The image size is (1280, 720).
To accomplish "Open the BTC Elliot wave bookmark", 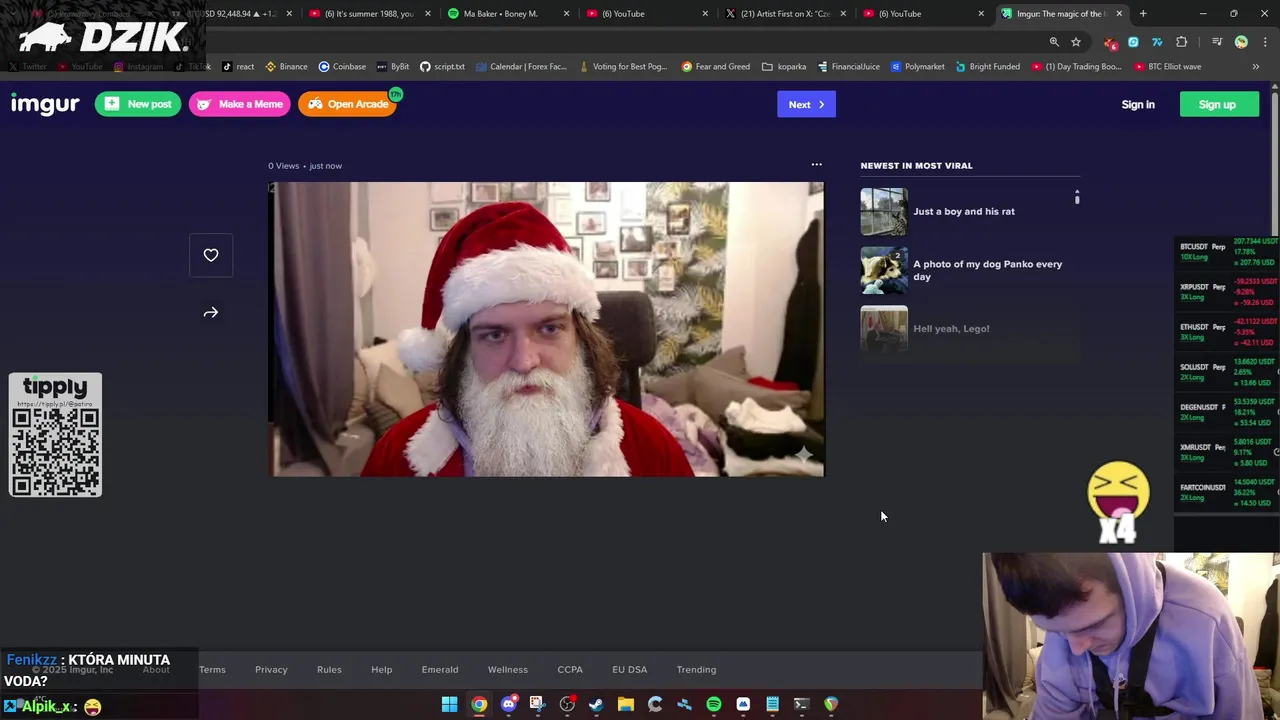I will 1168,67.
